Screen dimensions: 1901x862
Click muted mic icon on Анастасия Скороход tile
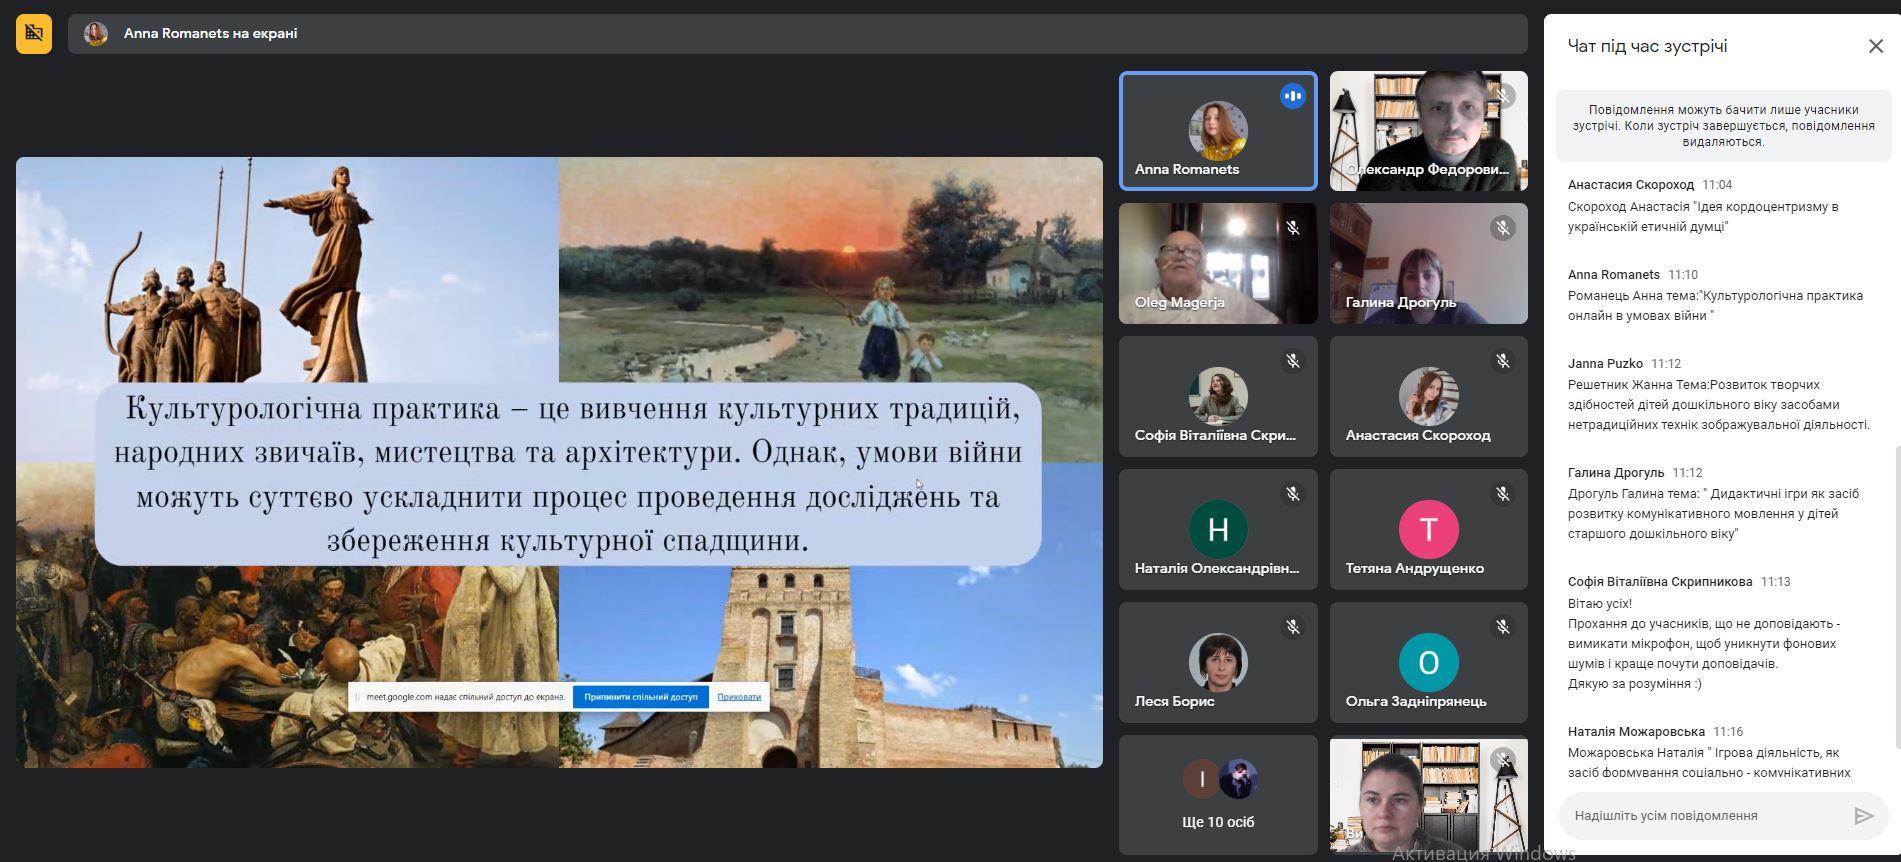[1502, 361]
